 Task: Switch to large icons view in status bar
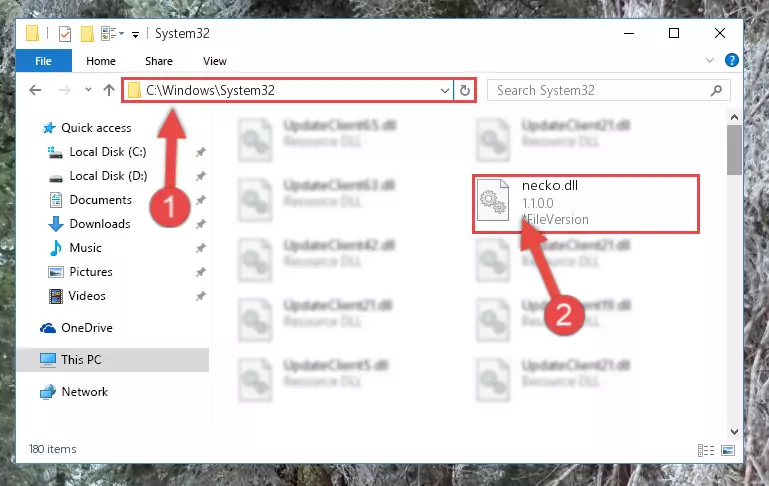728,450
